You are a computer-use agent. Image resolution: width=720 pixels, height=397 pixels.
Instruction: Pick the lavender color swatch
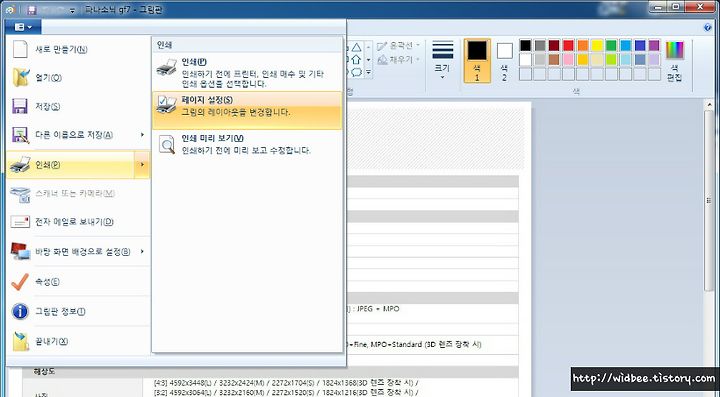(654, 60)
